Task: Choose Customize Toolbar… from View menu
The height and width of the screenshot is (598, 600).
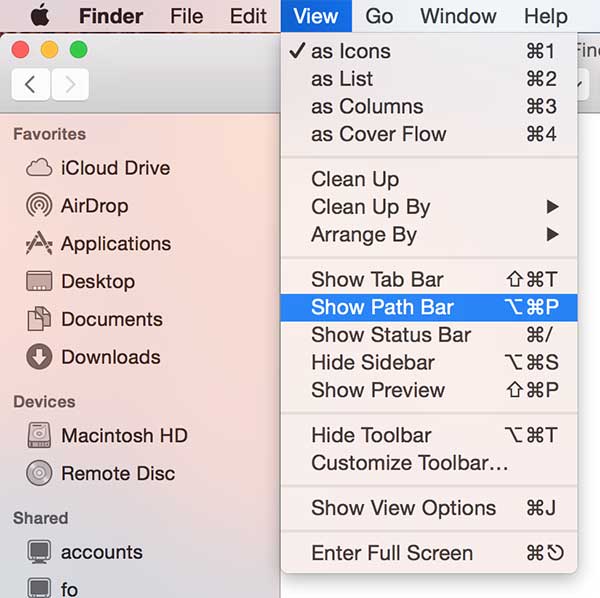Action: [410, 463]
